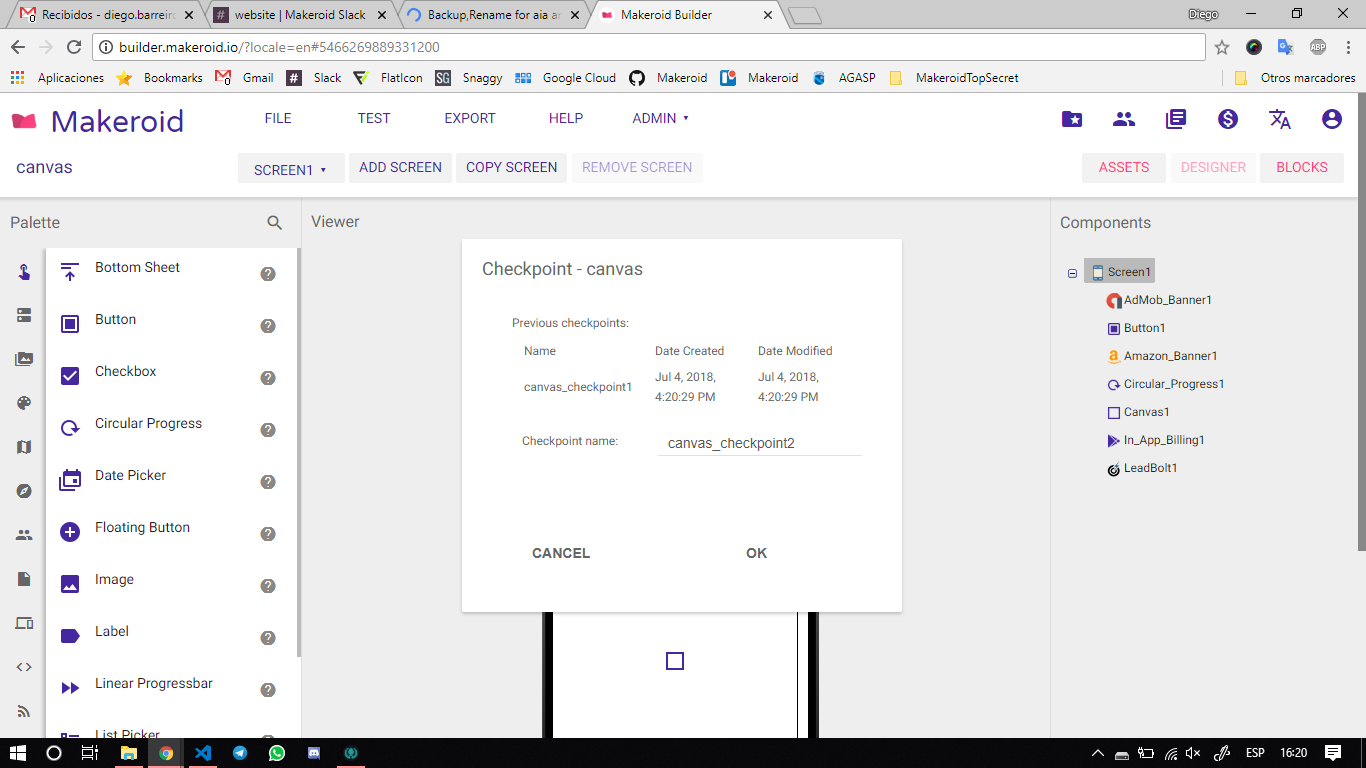Open the SCREEN1 screen selector dropdown
Viewport: 1366px width, 768px height.
(x=291, y=169)
